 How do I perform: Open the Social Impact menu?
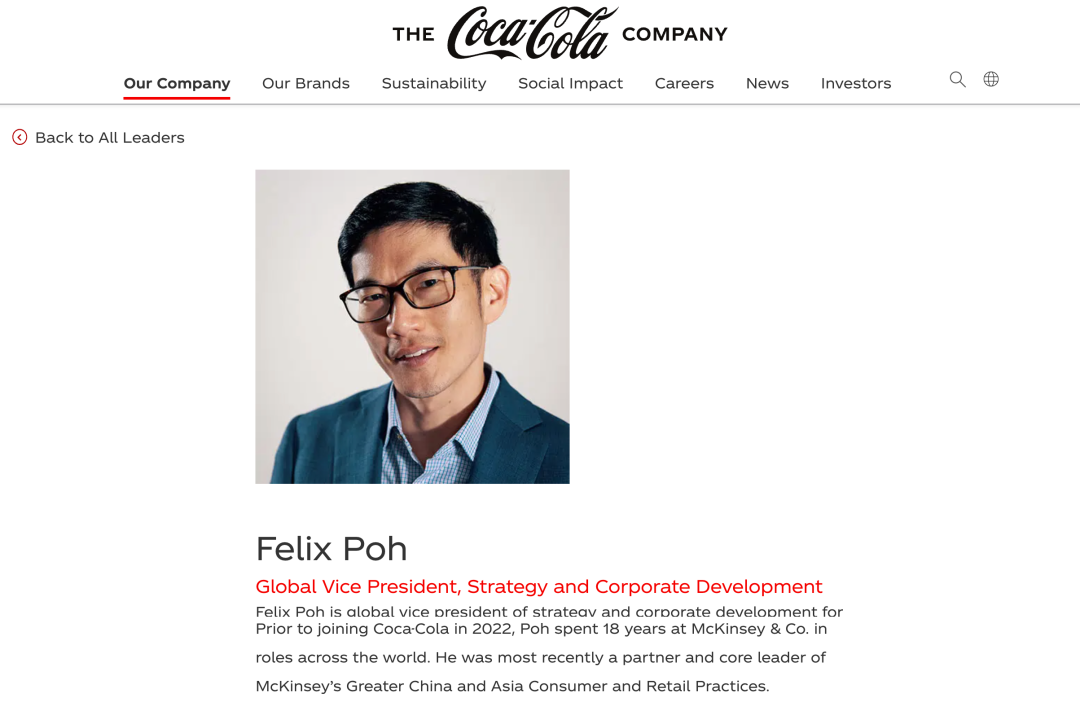570,83
